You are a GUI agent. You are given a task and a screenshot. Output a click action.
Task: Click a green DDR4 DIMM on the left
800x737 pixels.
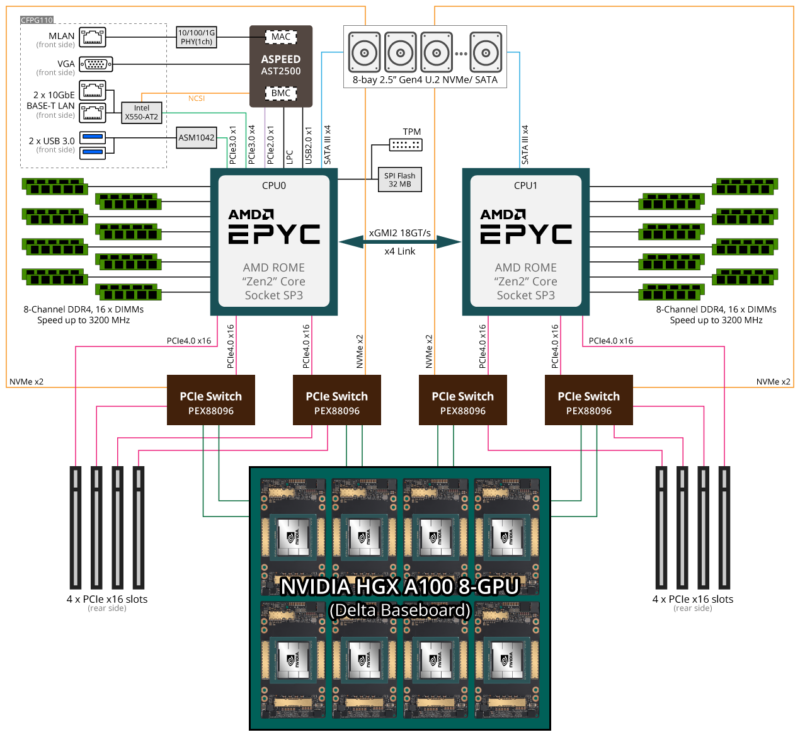pos(50,186)
